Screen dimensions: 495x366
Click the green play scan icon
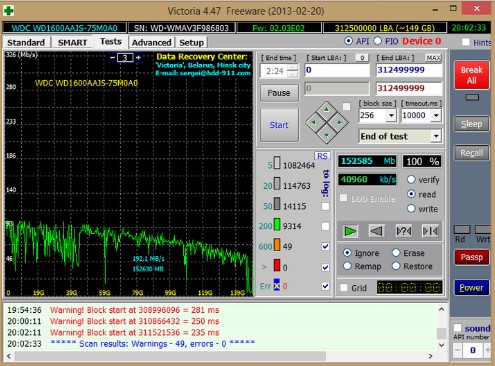click(350, 231)
